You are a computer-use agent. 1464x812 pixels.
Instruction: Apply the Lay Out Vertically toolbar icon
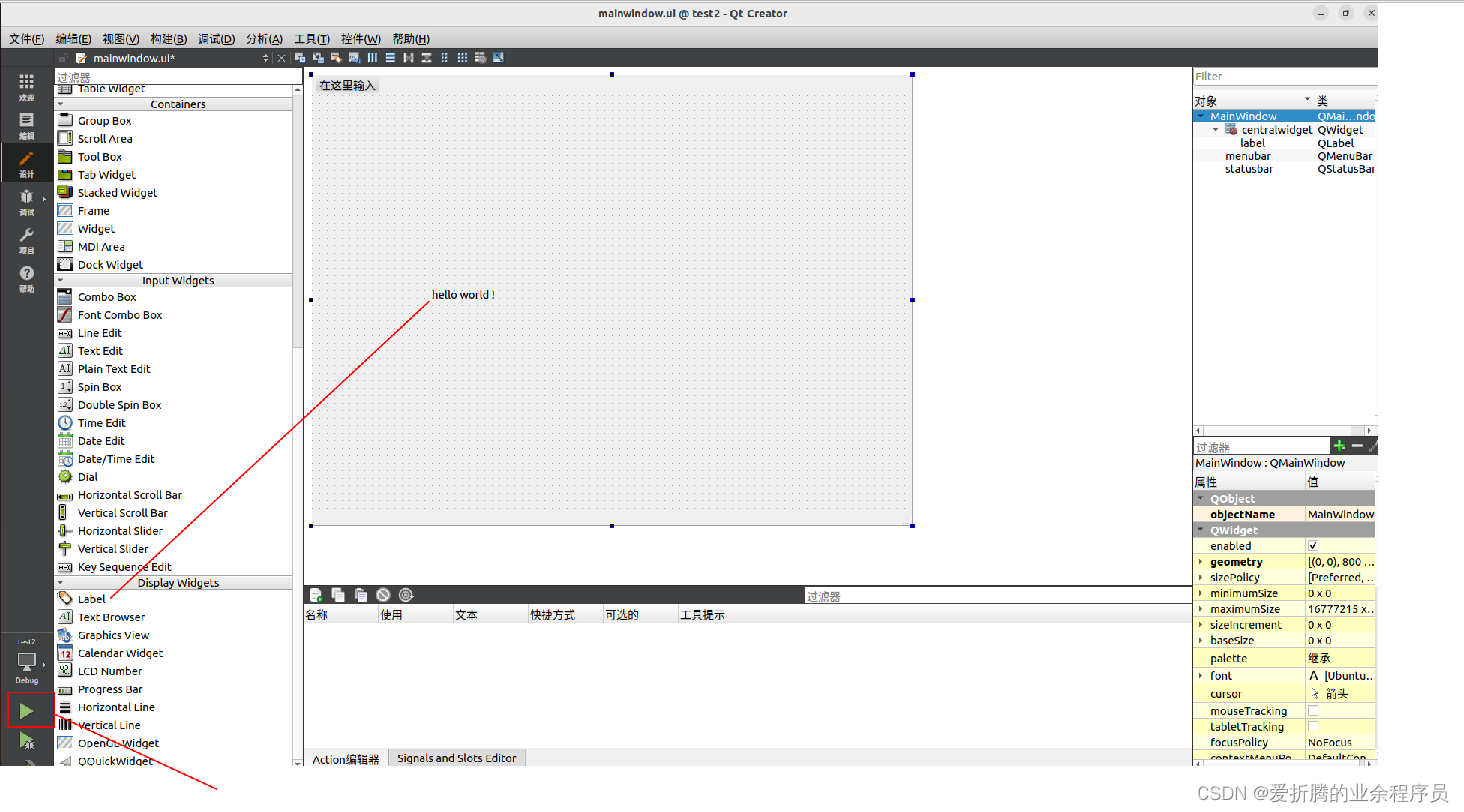390,58
